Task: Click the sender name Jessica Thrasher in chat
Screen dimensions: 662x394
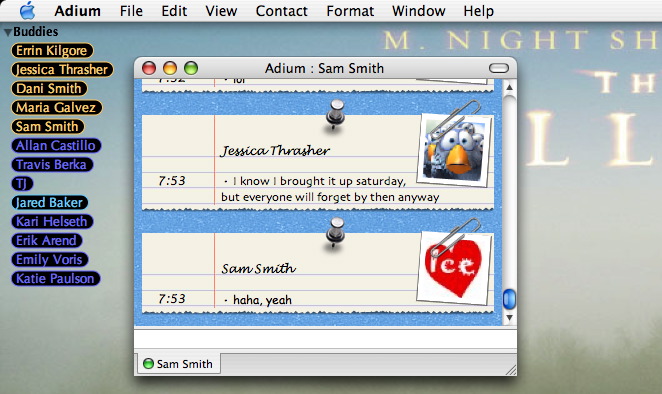Action: (275, 150)
